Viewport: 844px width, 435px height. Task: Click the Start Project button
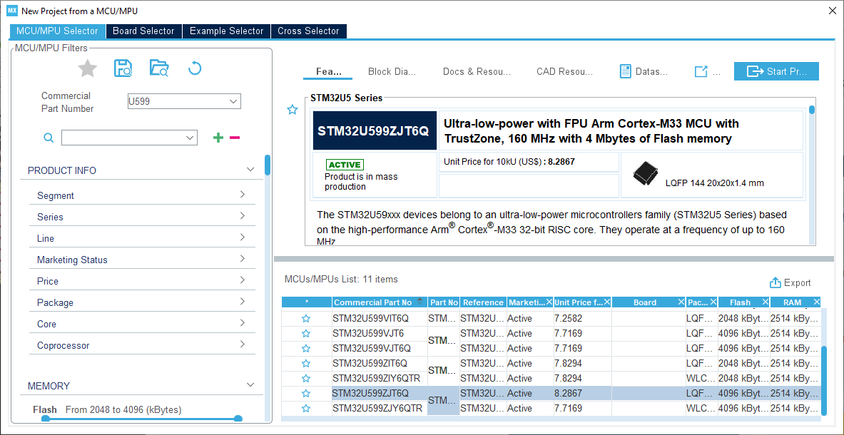[x=776, y=72]
